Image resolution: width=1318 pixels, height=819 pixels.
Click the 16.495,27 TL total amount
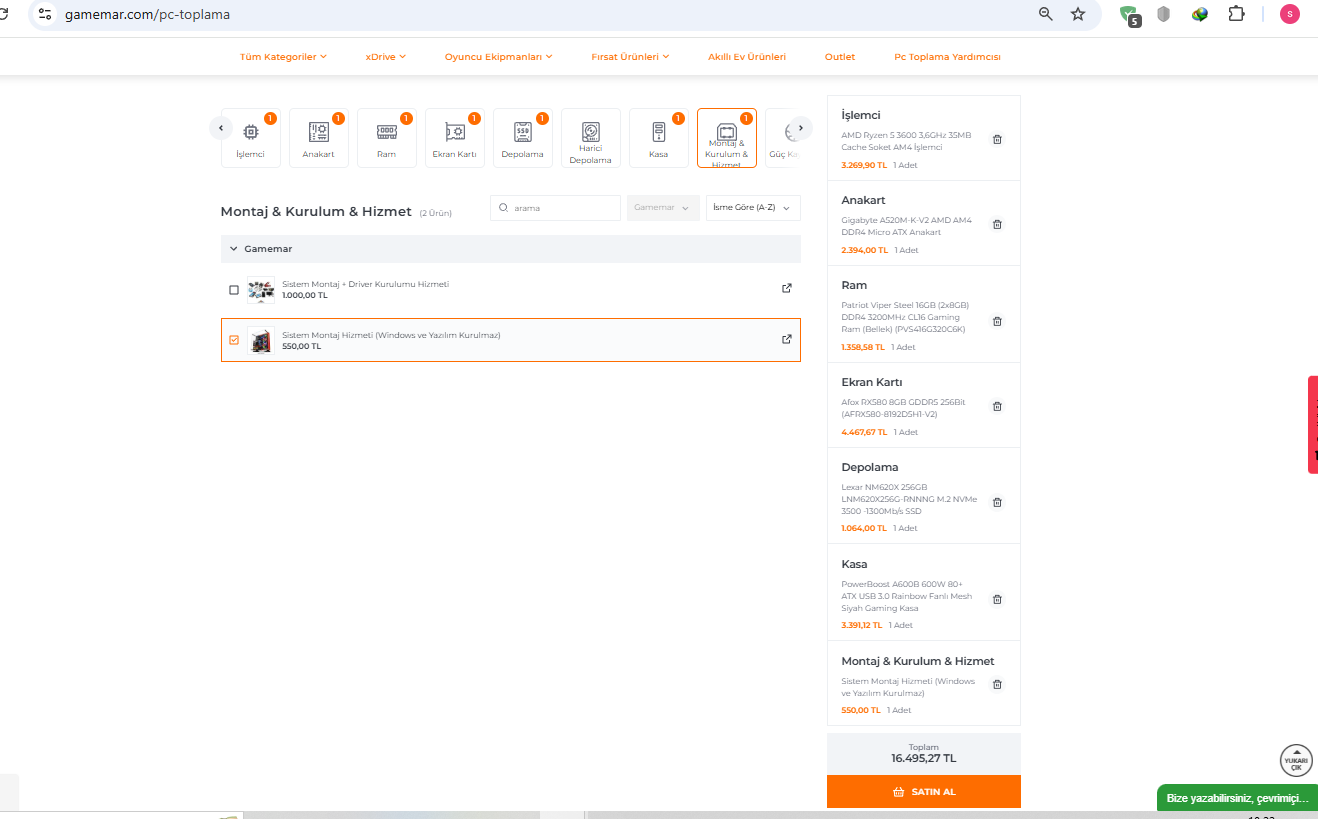pos(924,758)
